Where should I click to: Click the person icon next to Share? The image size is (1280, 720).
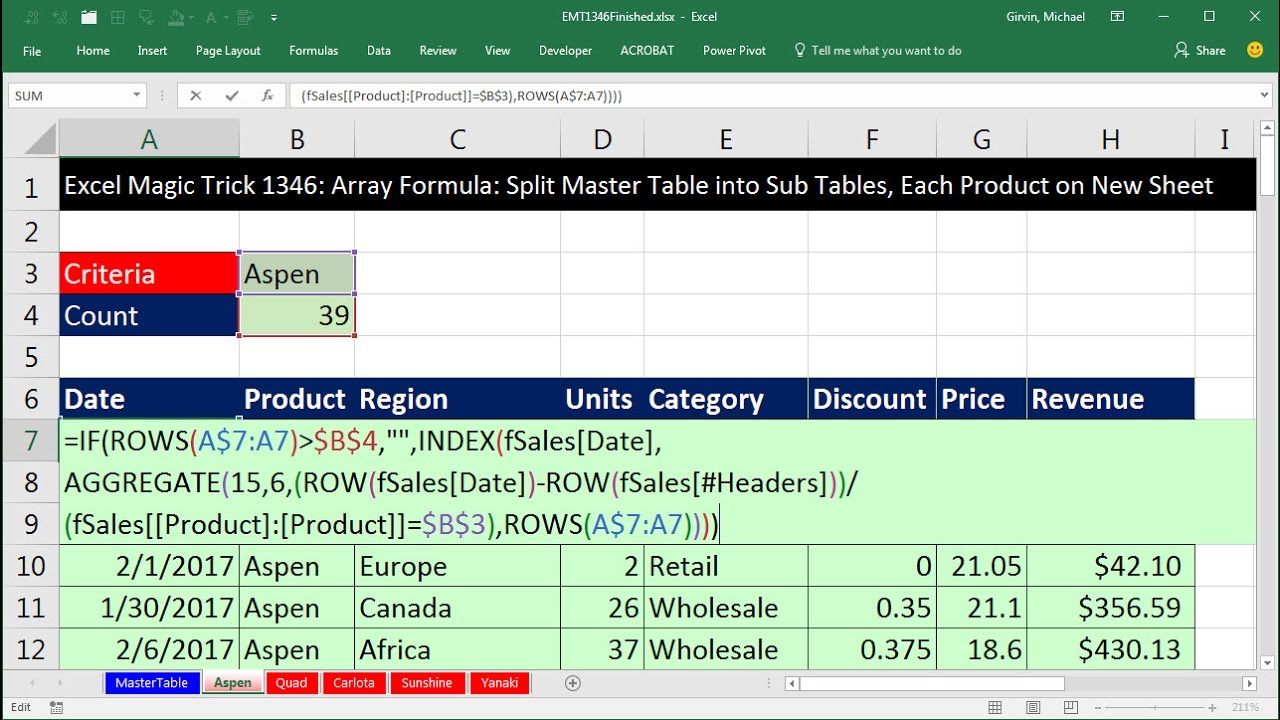click(1182, 50)
